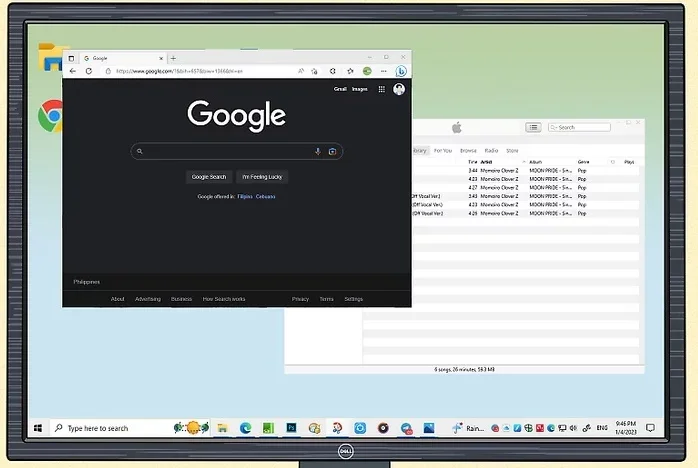Click into the Google search box
Viewport: 698px width, 468px height.
[x=237, y=151]
